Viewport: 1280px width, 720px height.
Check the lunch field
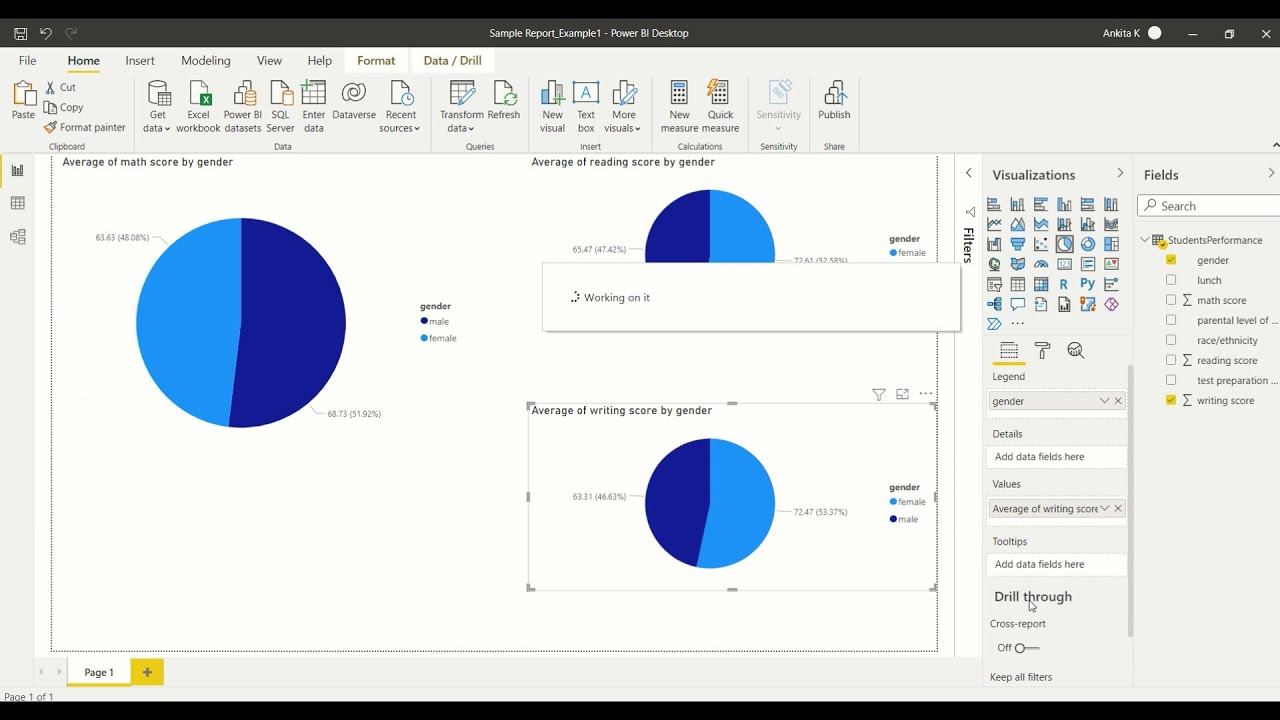(1171, 280)
